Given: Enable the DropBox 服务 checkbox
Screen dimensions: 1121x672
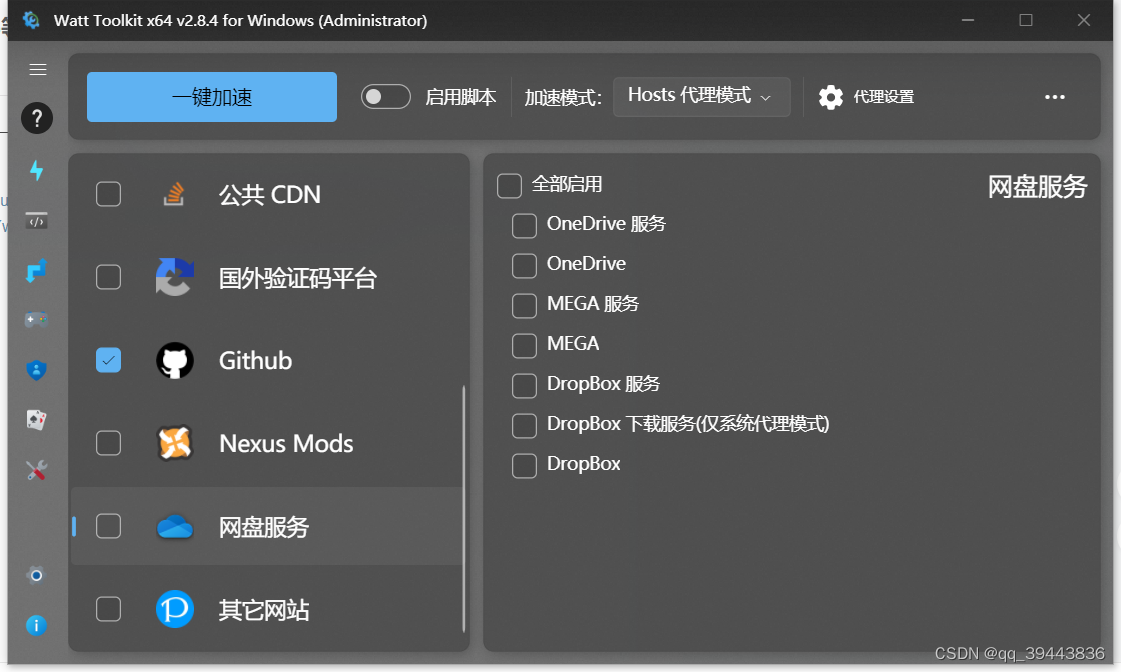Looking at the screenshot, I should (524, 385).
